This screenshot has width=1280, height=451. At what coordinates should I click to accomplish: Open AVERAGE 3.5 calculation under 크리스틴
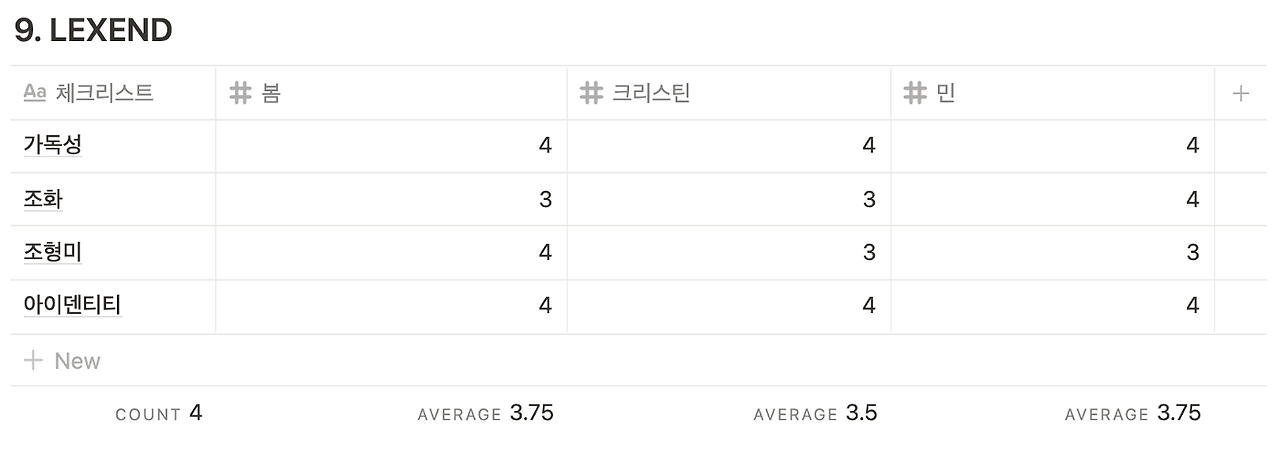(815, 413)
